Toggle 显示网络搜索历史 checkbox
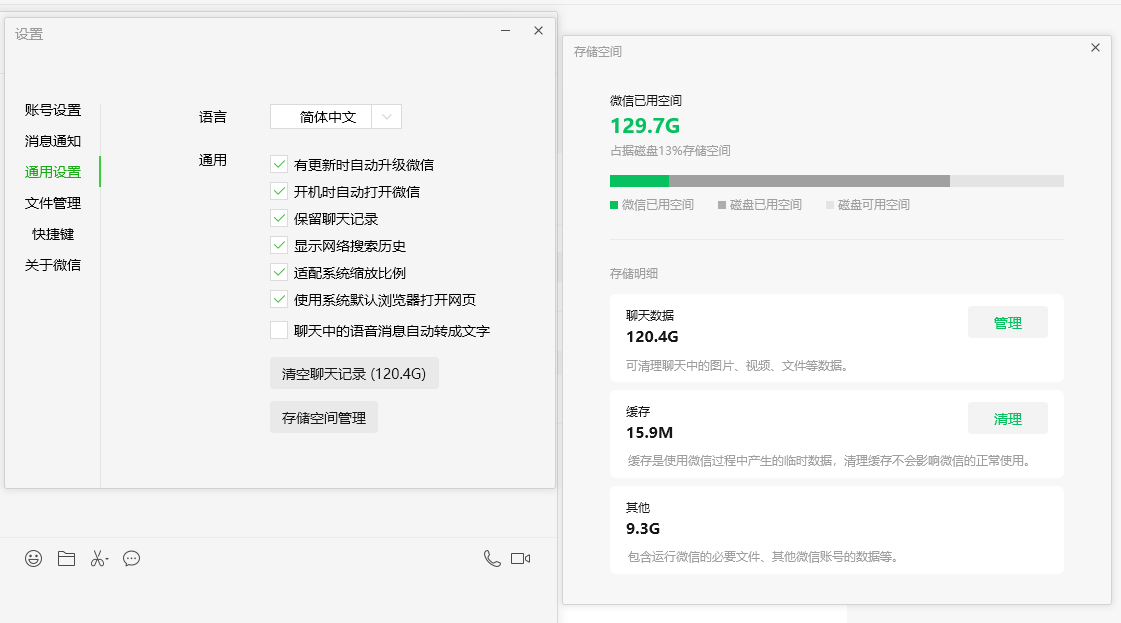Screen dimensions: 1121x623 [279, 246]
